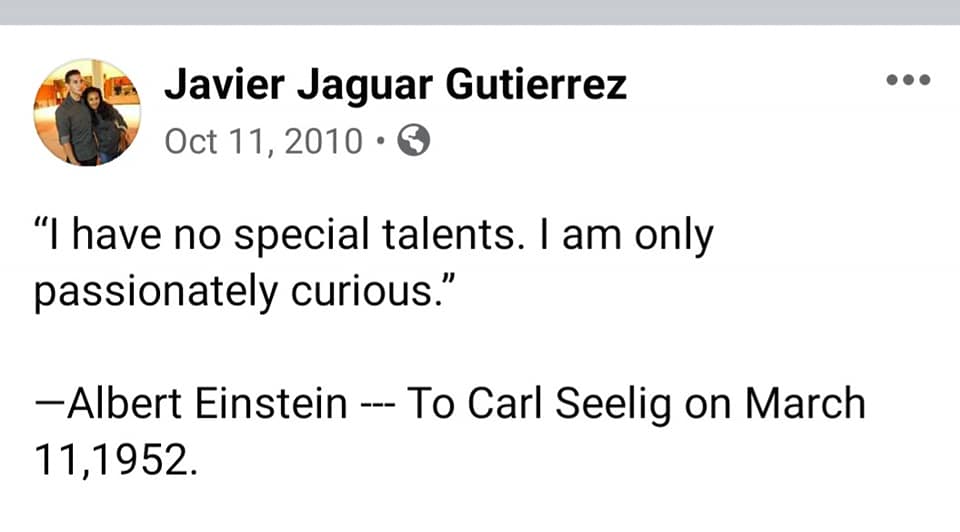The height and width of the screenshot is (532, 960).
Task: Click the globe public audience icon
Action: 414,142
